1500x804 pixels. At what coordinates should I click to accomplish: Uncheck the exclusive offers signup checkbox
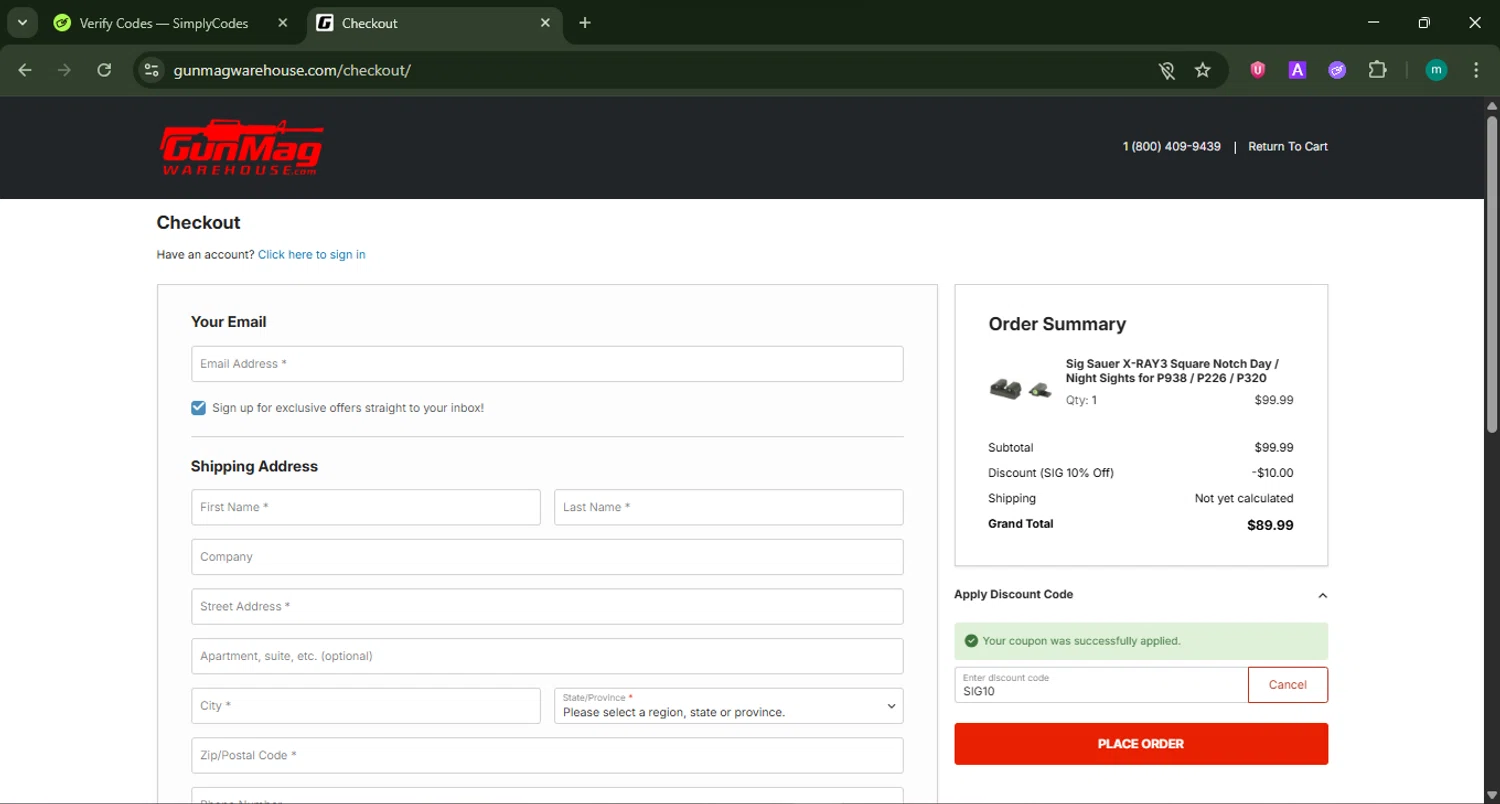click(198, 408)
